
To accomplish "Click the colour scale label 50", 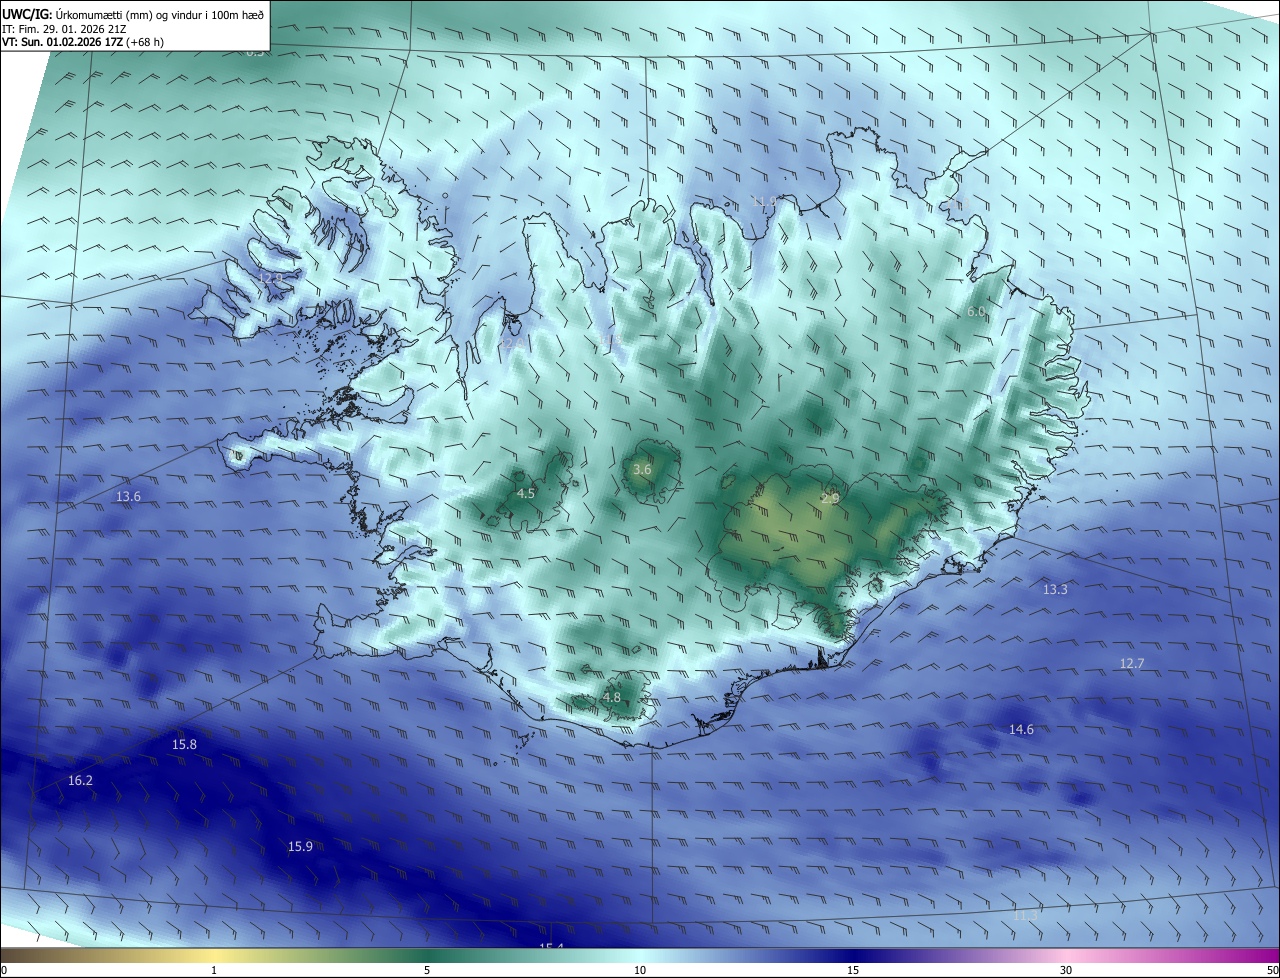I will click(x=1272, y=970).
